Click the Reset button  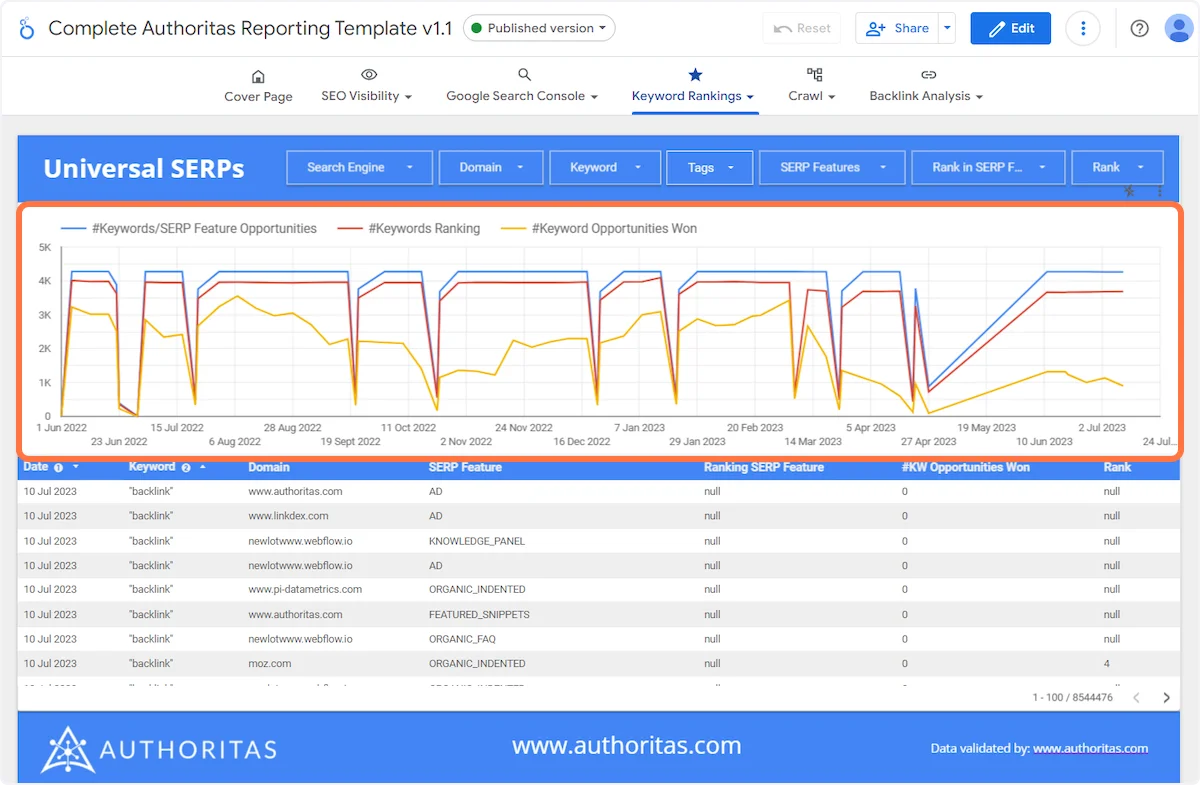(x=802, y=28)
